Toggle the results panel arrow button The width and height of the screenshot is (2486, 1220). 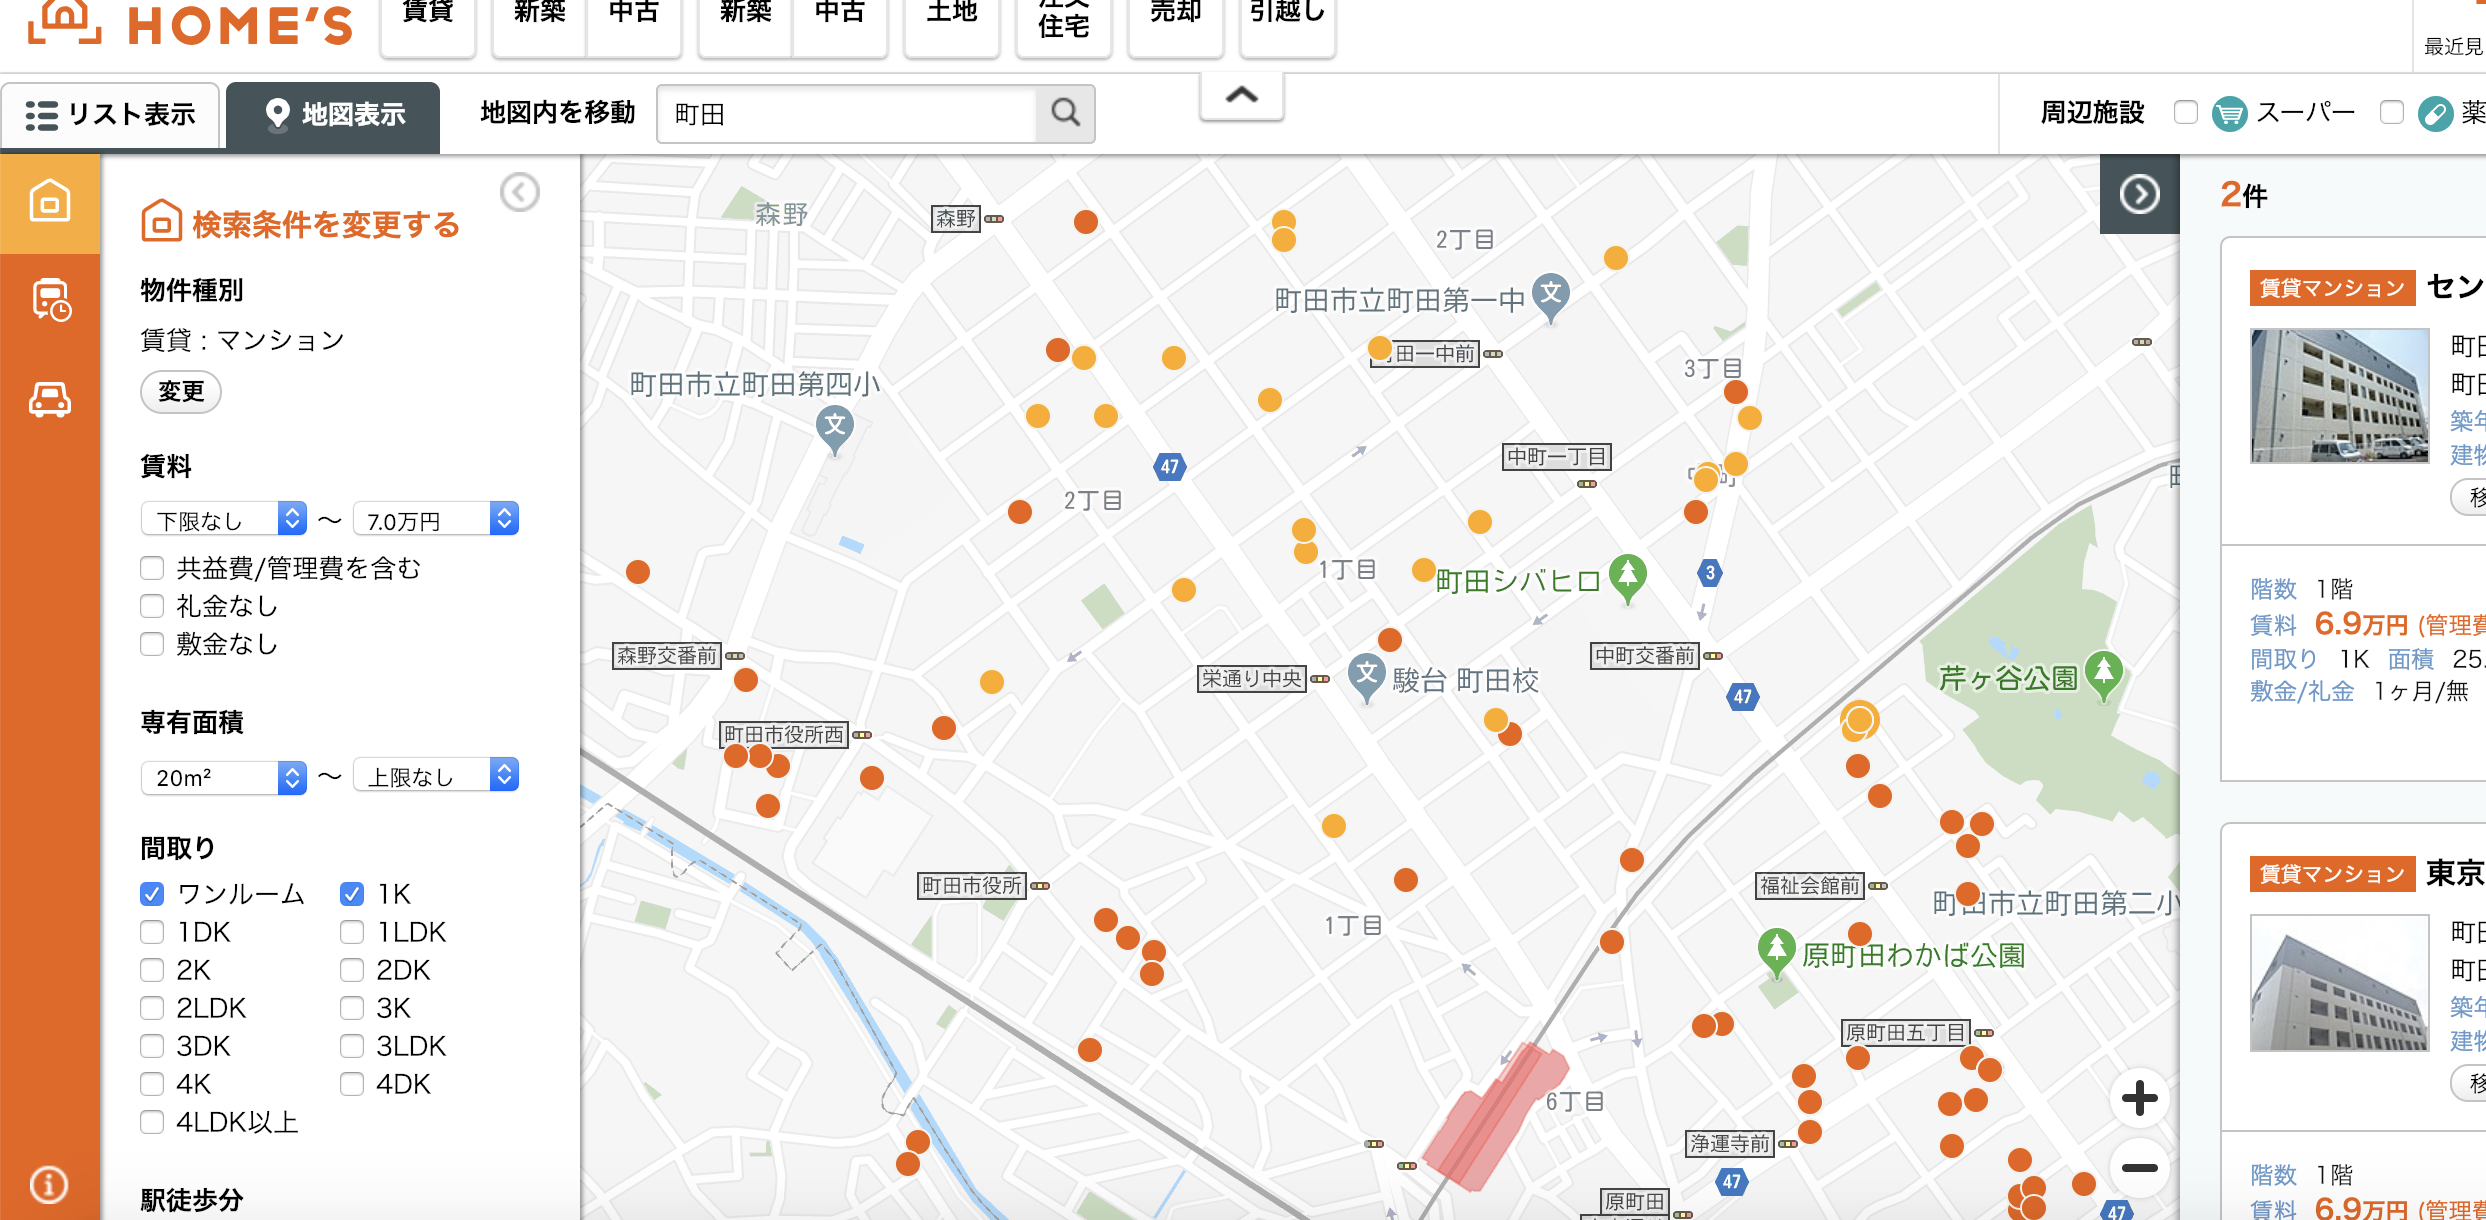pos(2139,194)
